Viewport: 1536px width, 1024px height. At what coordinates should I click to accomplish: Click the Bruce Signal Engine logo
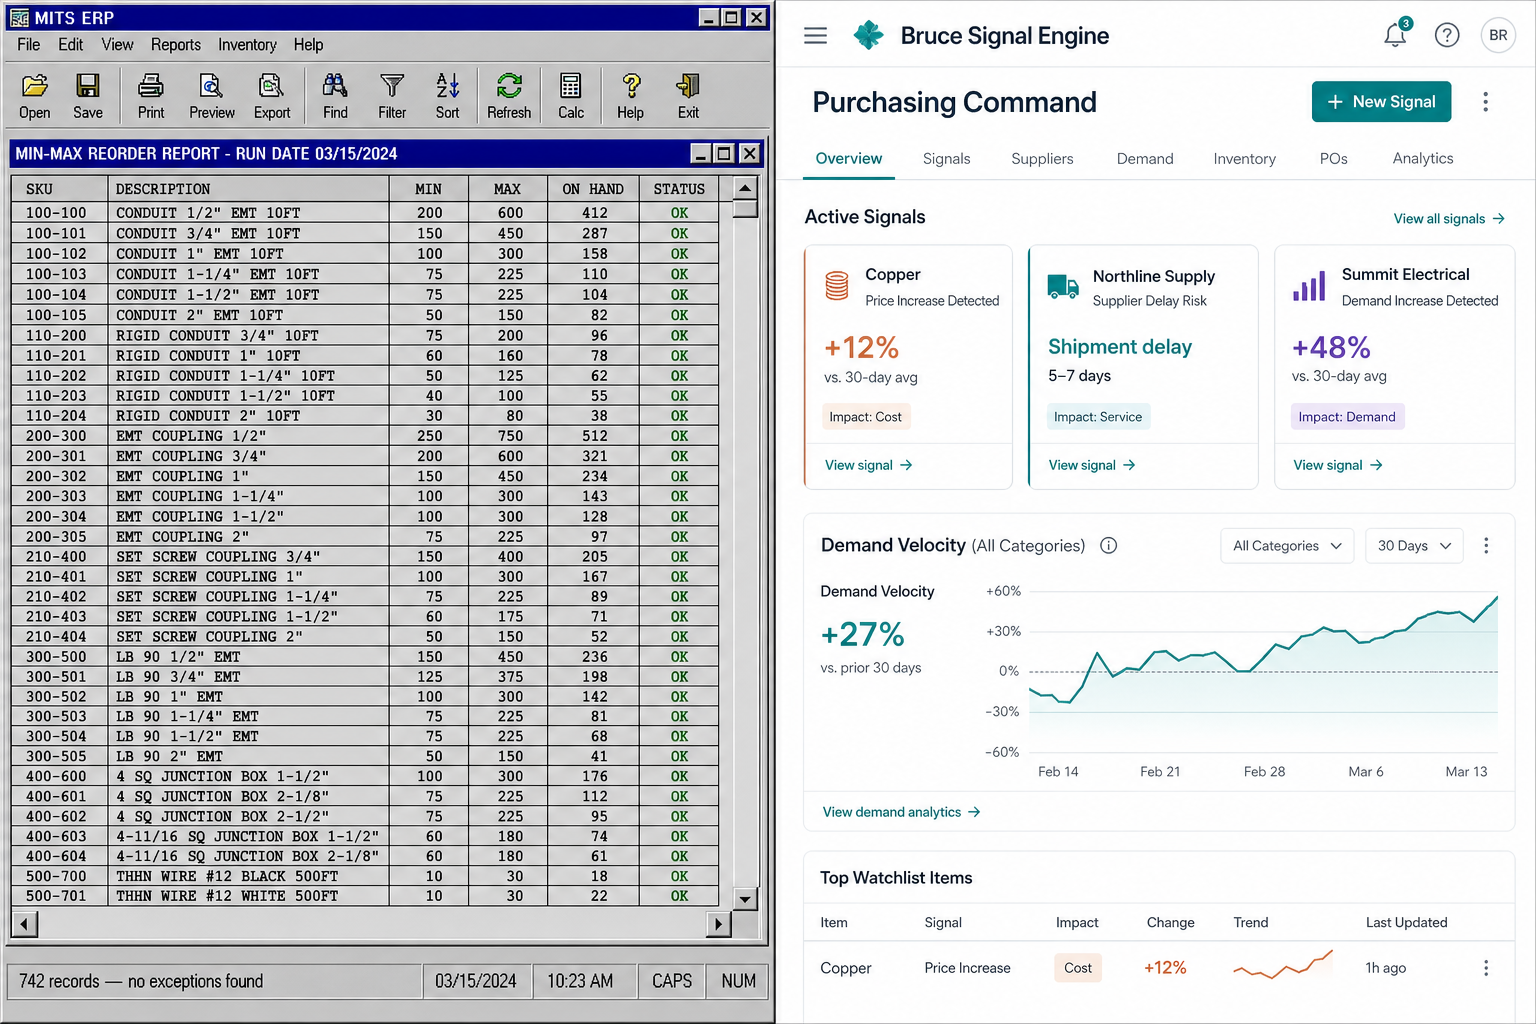click(869, 36)
